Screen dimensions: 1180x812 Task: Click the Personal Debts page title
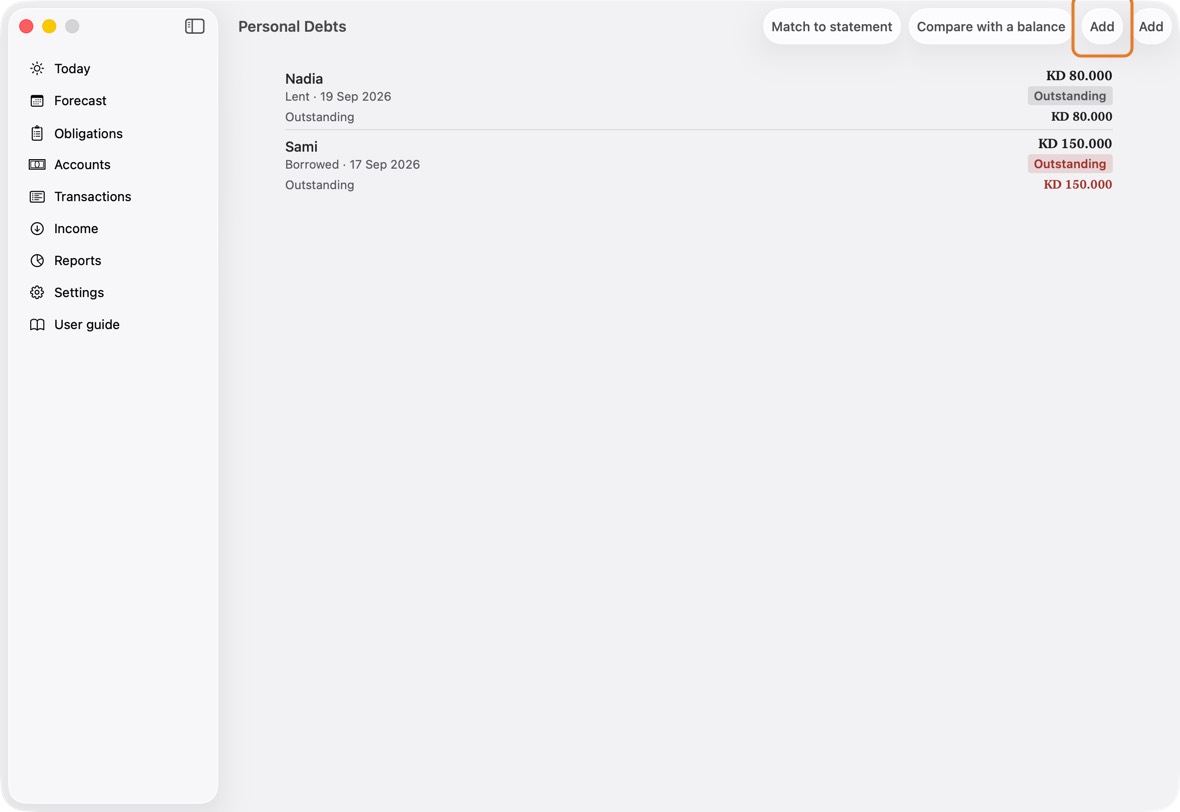[292, 26]
